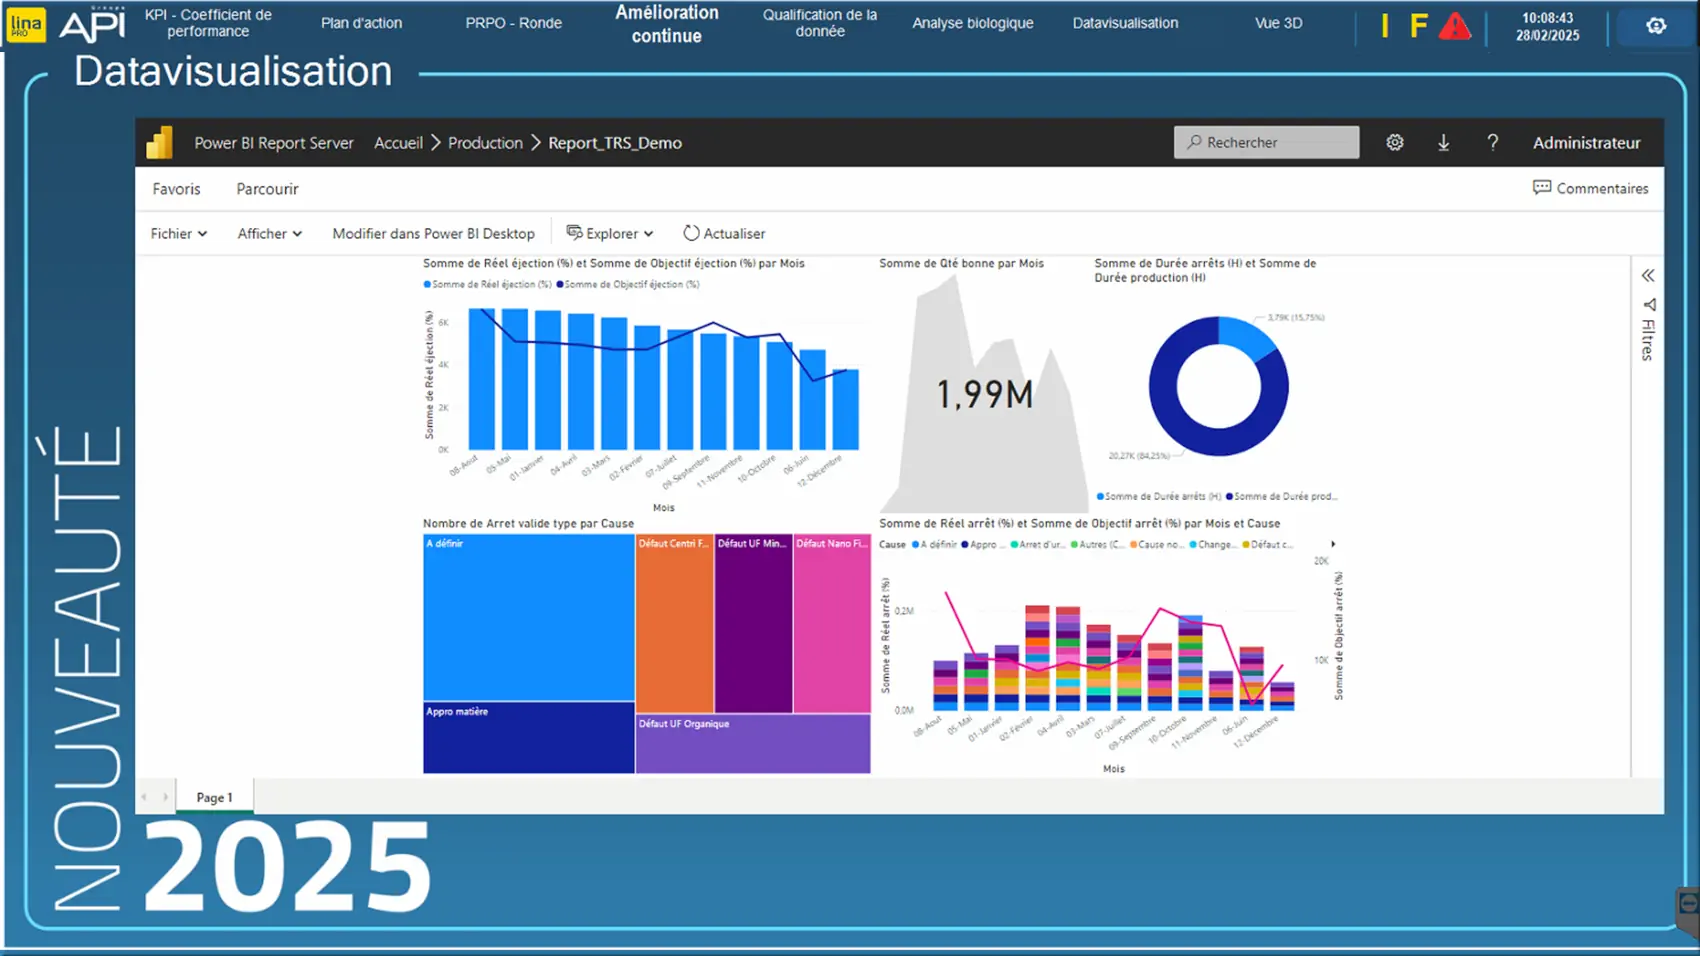The width and height of the screenshot is (1700, 956).
Task: Switch to the Plan d'action tab
Action: (x=361, y=23)
